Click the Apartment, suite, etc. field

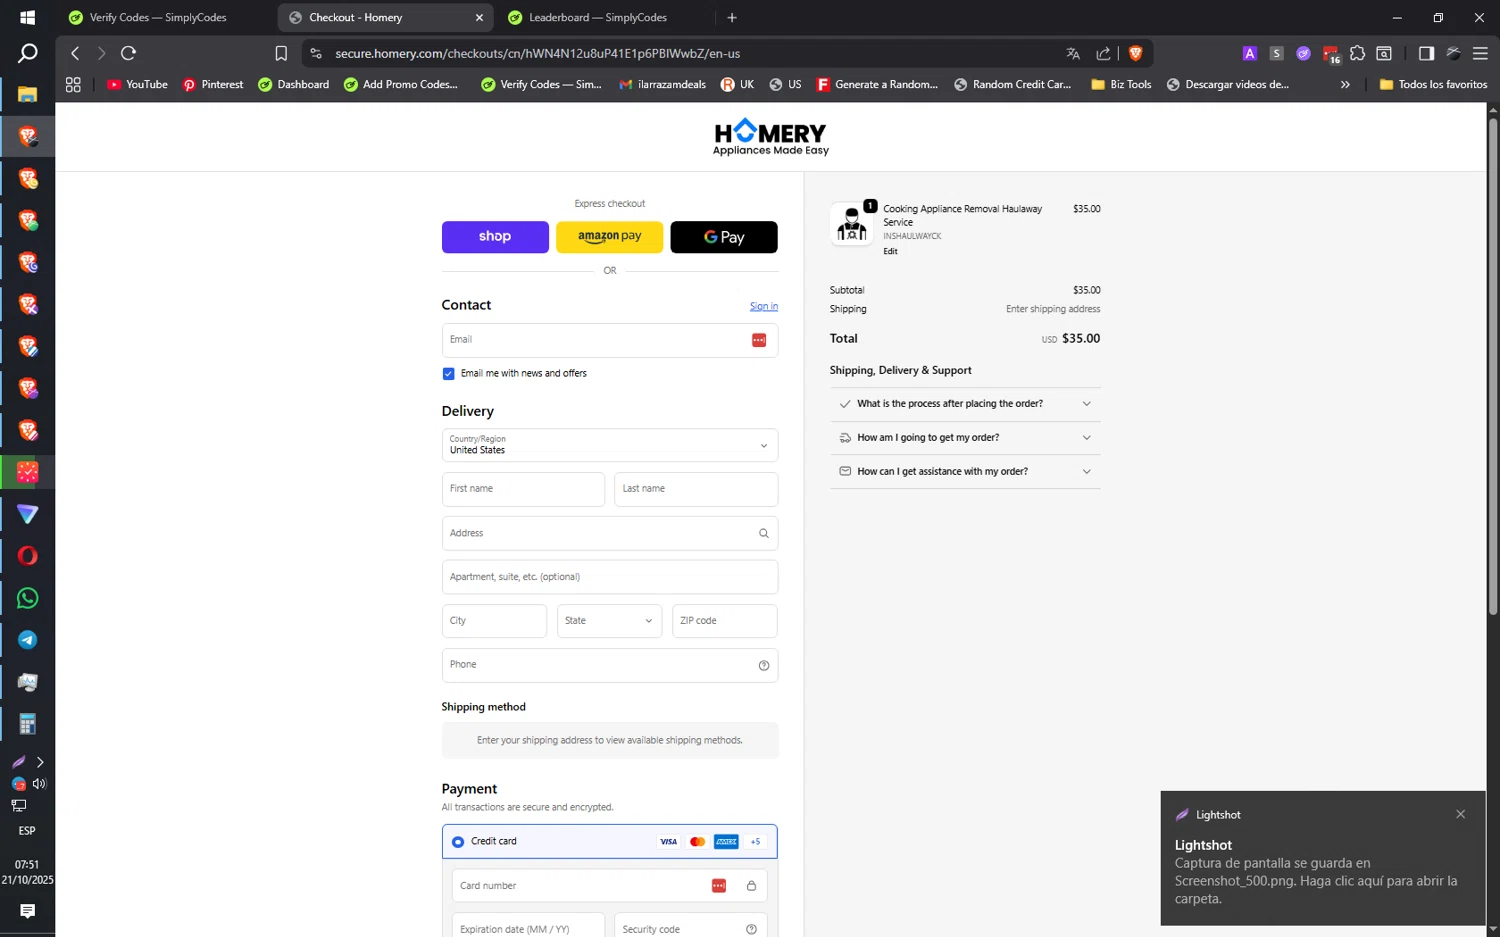[x=610, y=577]
